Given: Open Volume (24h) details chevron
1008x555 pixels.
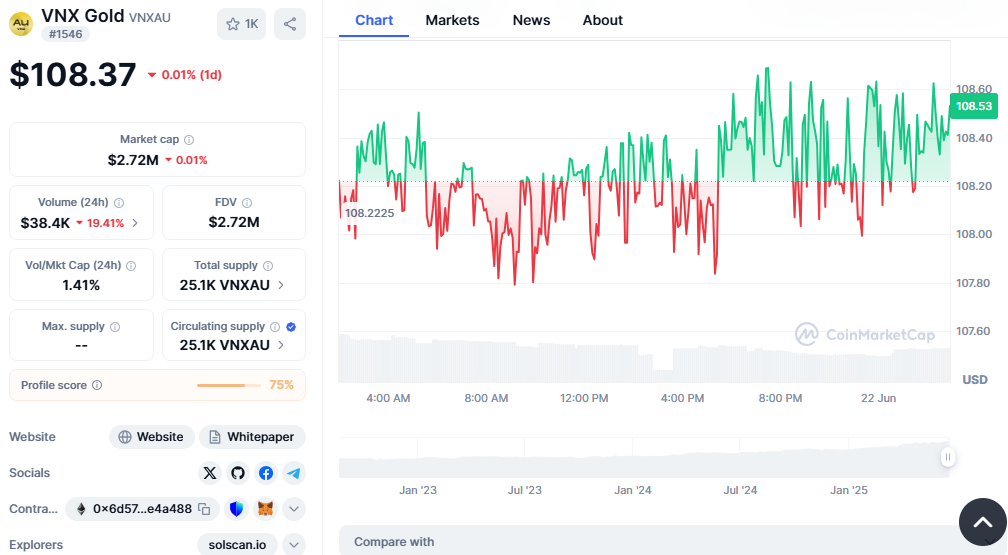Looking at the screenshot, I should (135, 223).
